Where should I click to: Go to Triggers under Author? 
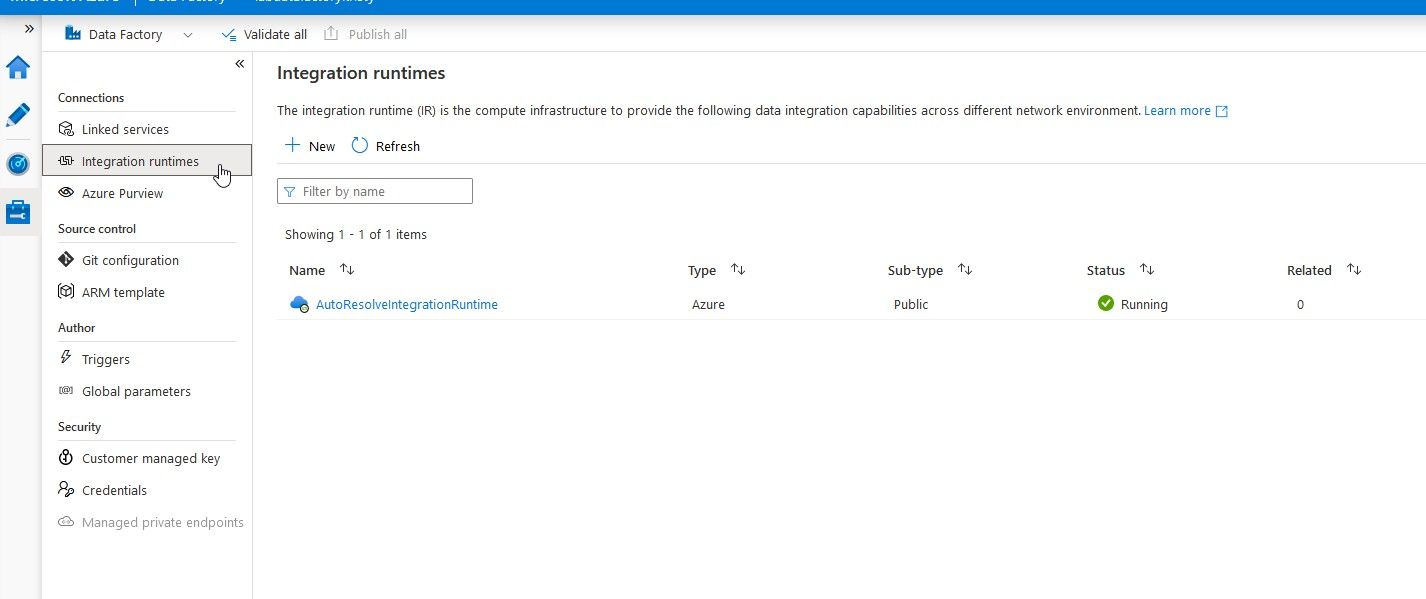click(106, 359)
